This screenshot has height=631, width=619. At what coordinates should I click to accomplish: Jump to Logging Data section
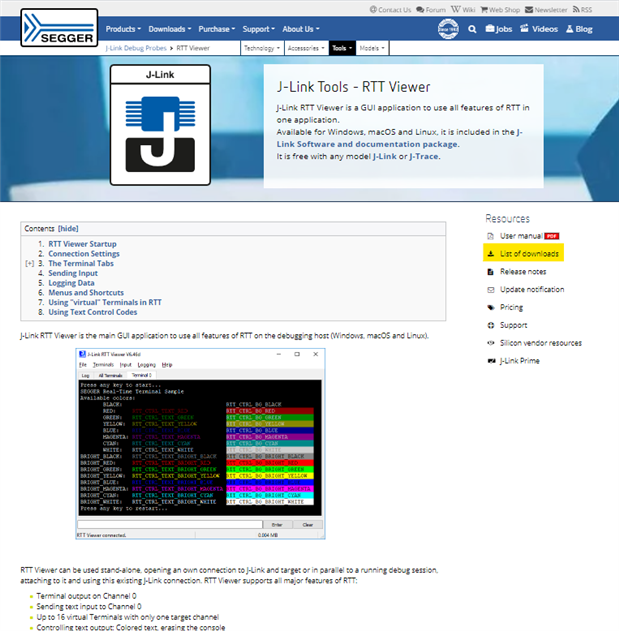pos(71,283)
